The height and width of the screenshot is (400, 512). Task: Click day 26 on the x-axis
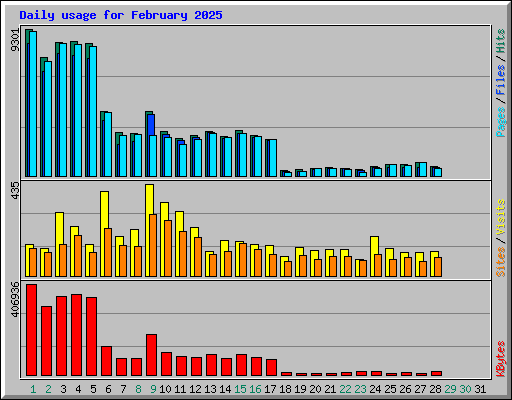point(405,389)
